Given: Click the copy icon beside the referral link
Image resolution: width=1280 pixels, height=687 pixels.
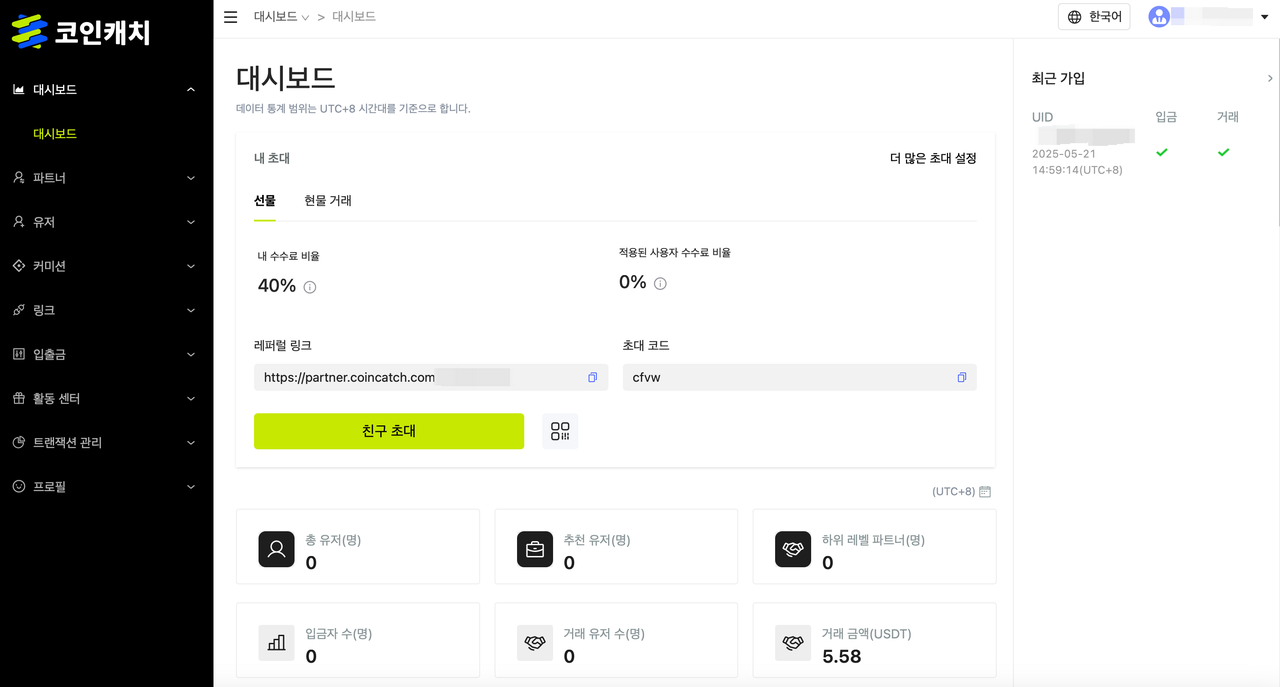Looking at the screenshot, I should click(x=592, y=377).
